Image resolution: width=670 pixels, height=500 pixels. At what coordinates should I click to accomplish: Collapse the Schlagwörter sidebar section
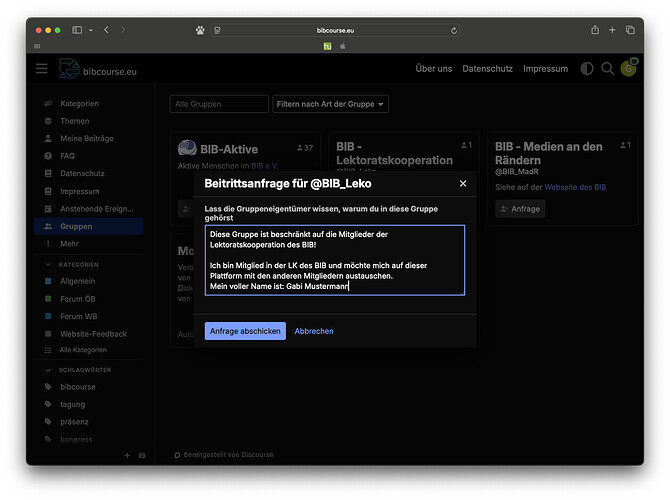[x=48, y=370]
